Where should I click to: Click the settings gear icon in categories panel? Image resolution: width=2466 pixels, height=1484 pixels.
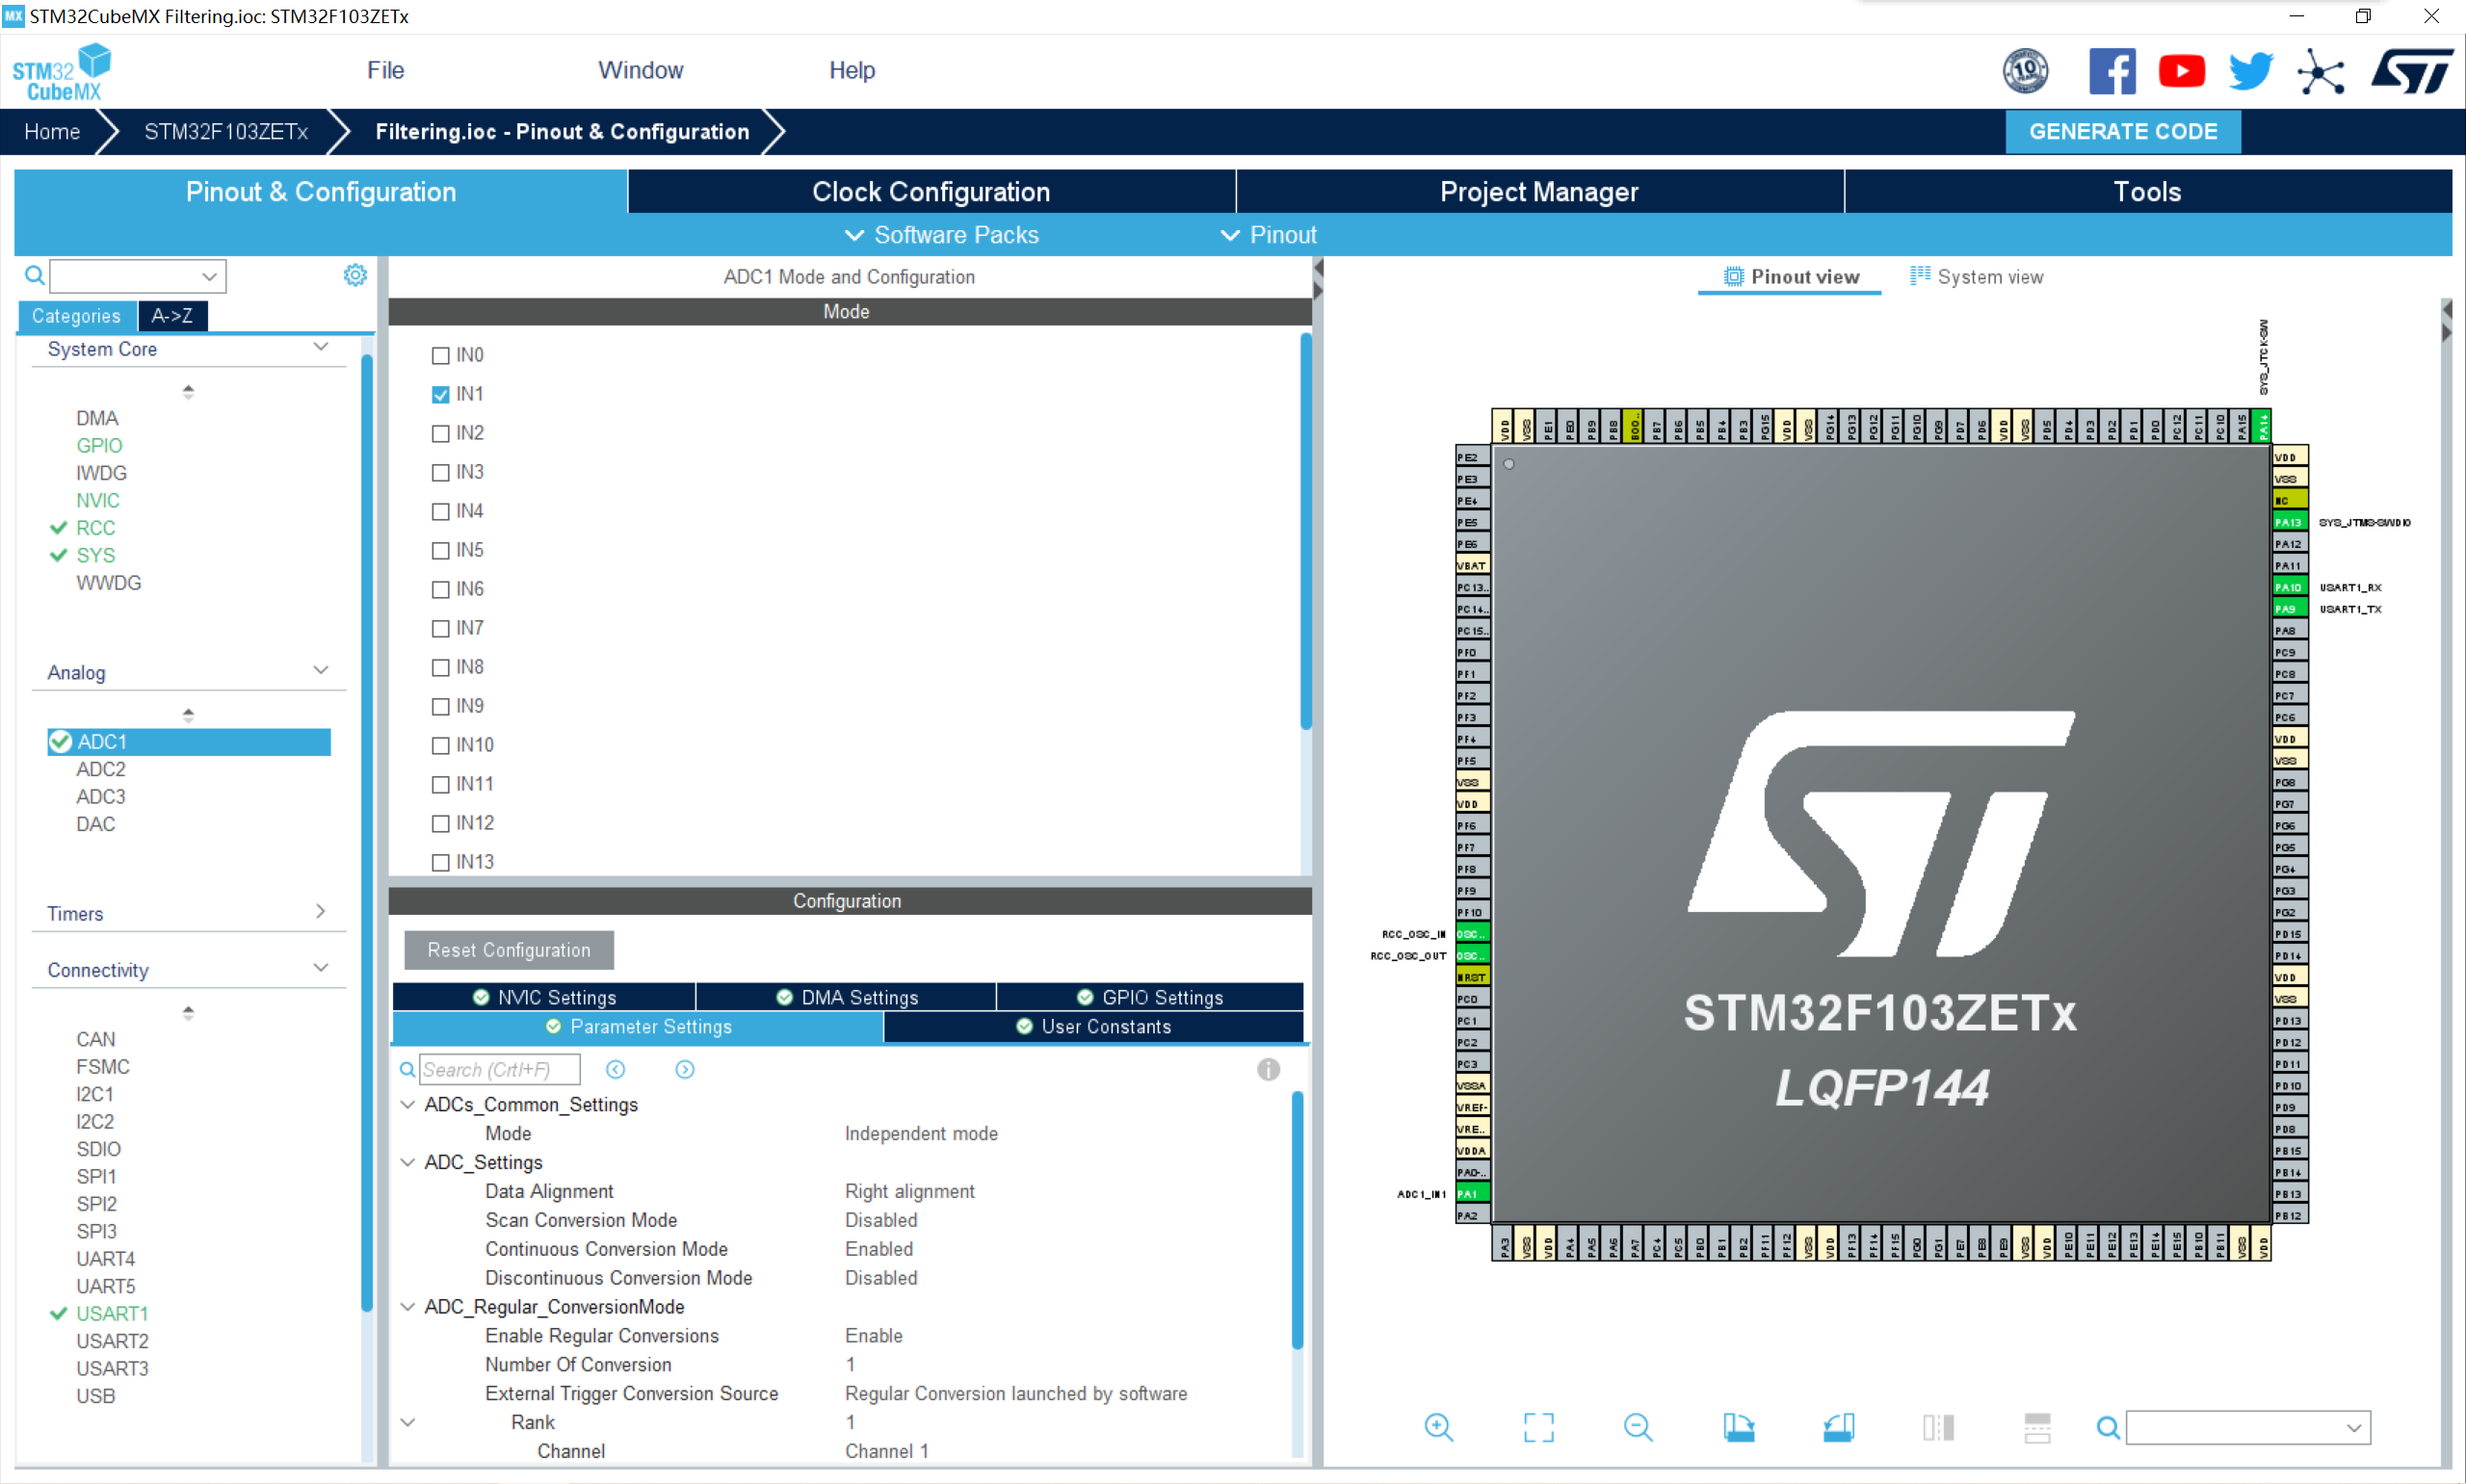354,274
